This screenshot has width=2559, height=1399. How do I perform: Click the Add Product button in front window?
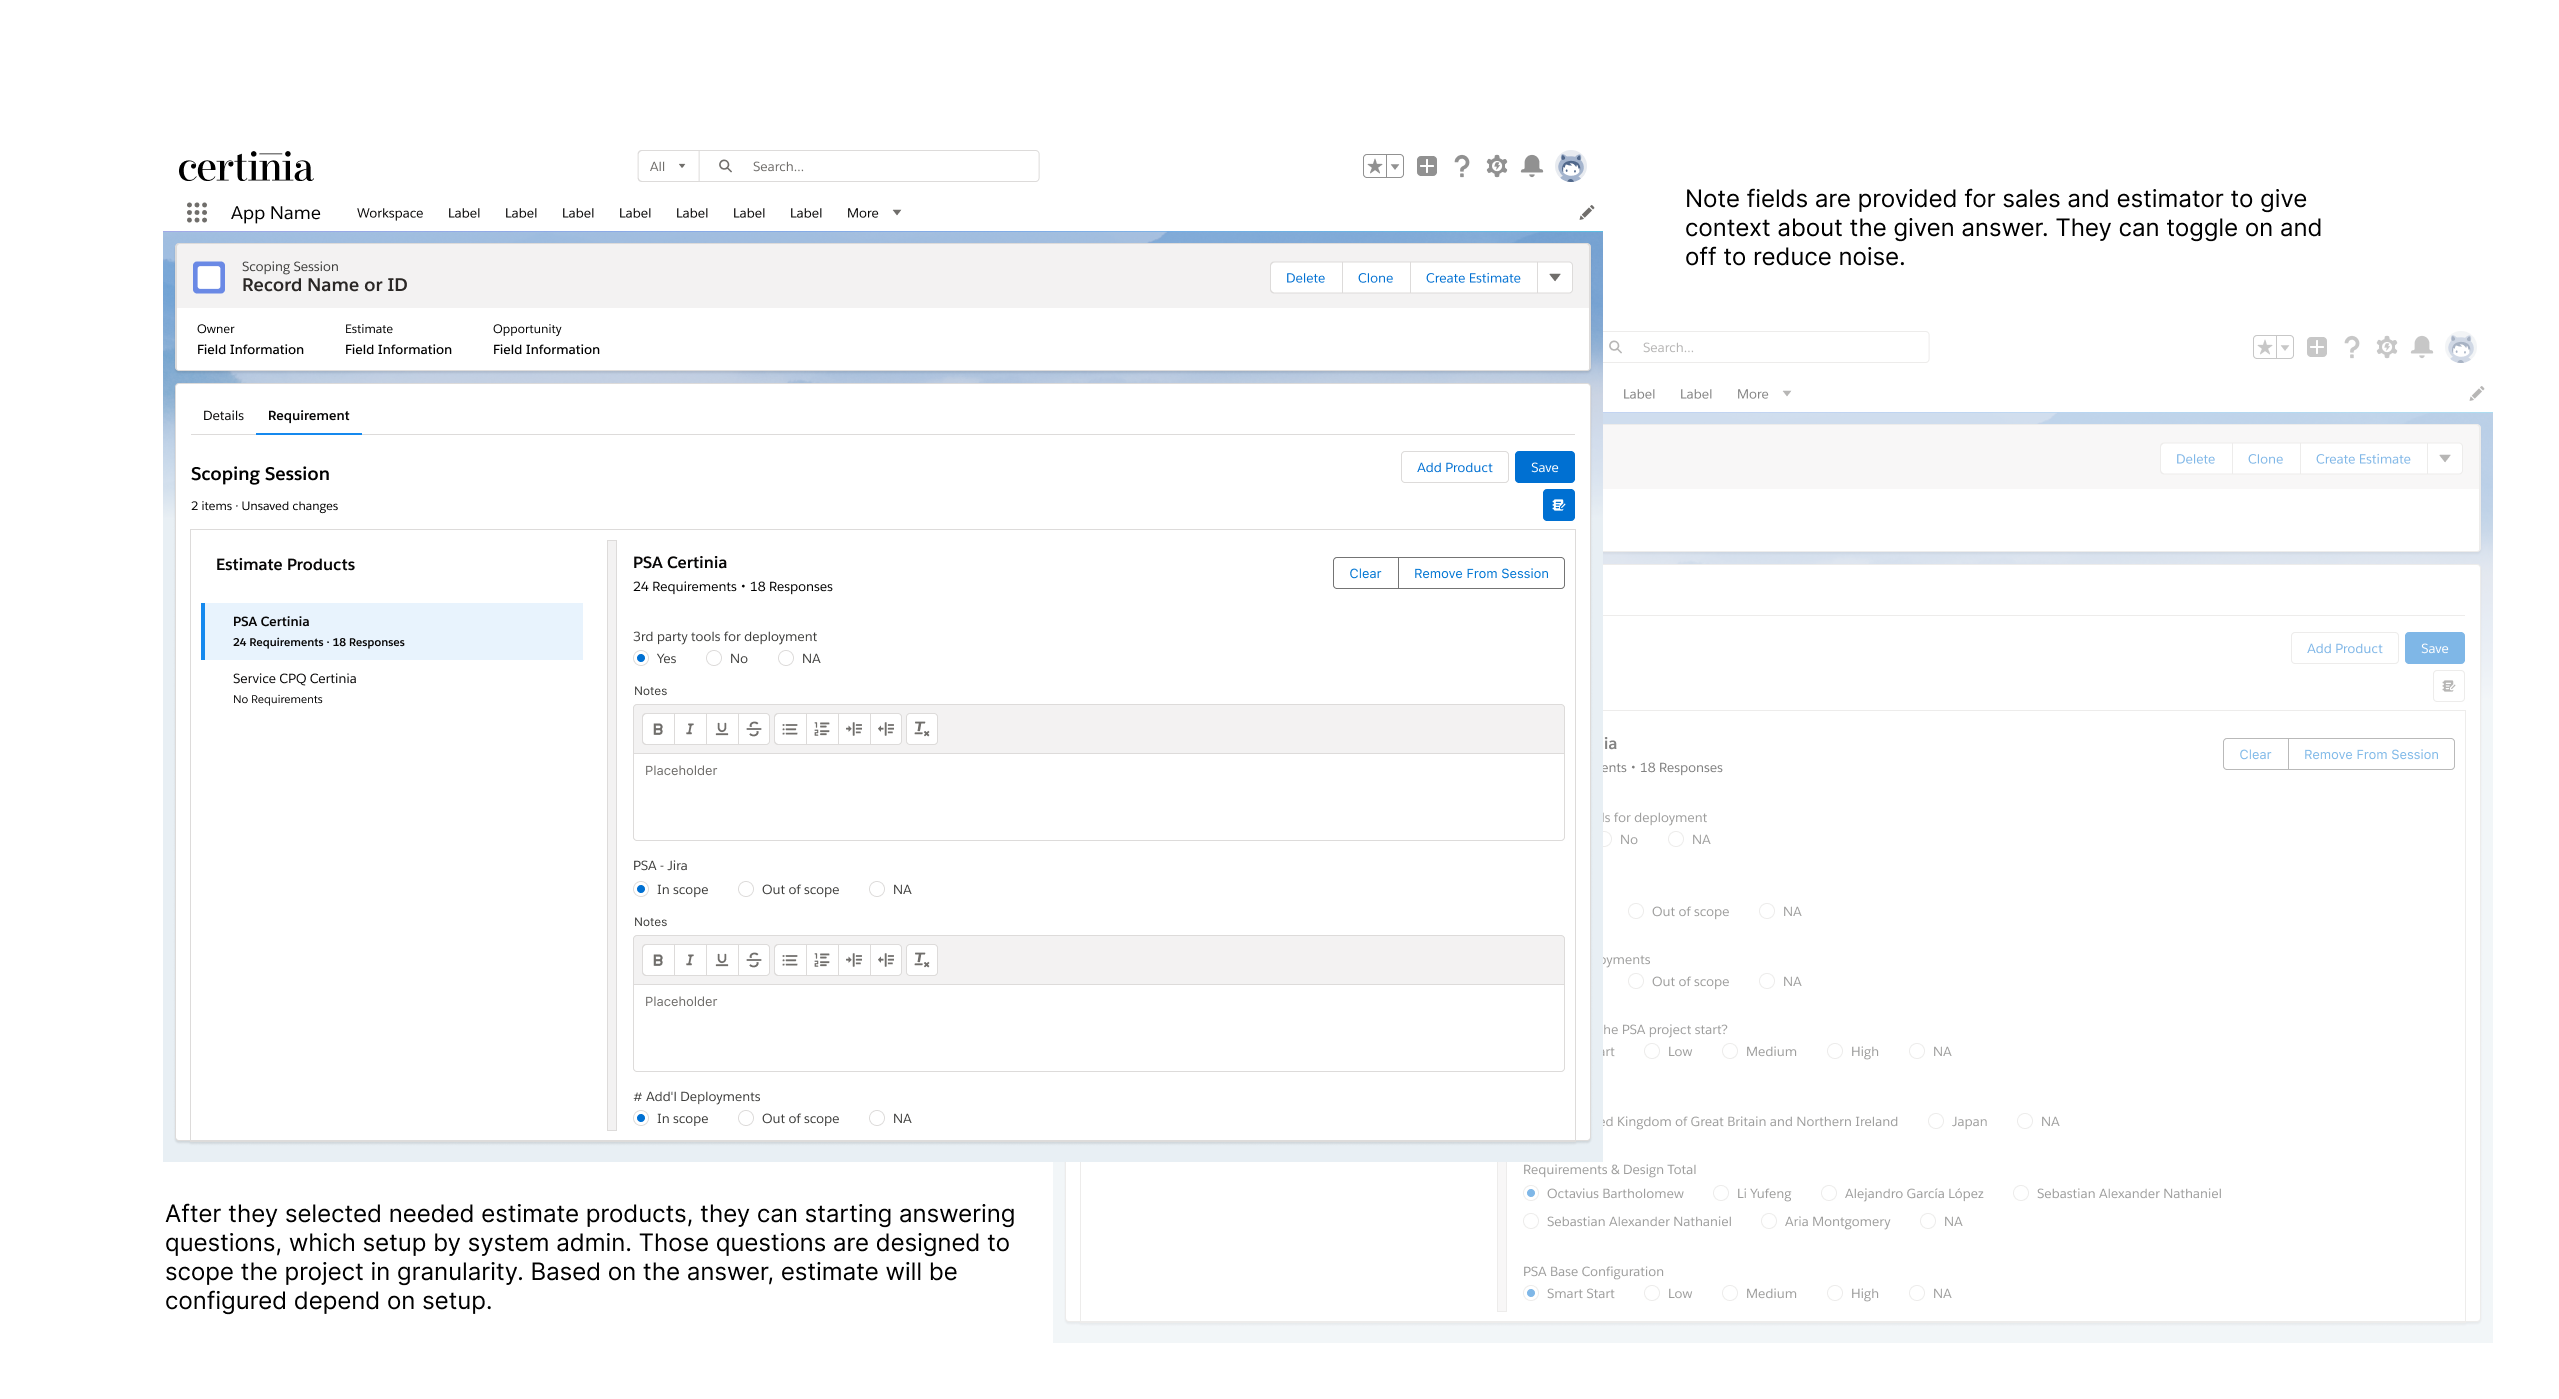[x=1454, y=467]
